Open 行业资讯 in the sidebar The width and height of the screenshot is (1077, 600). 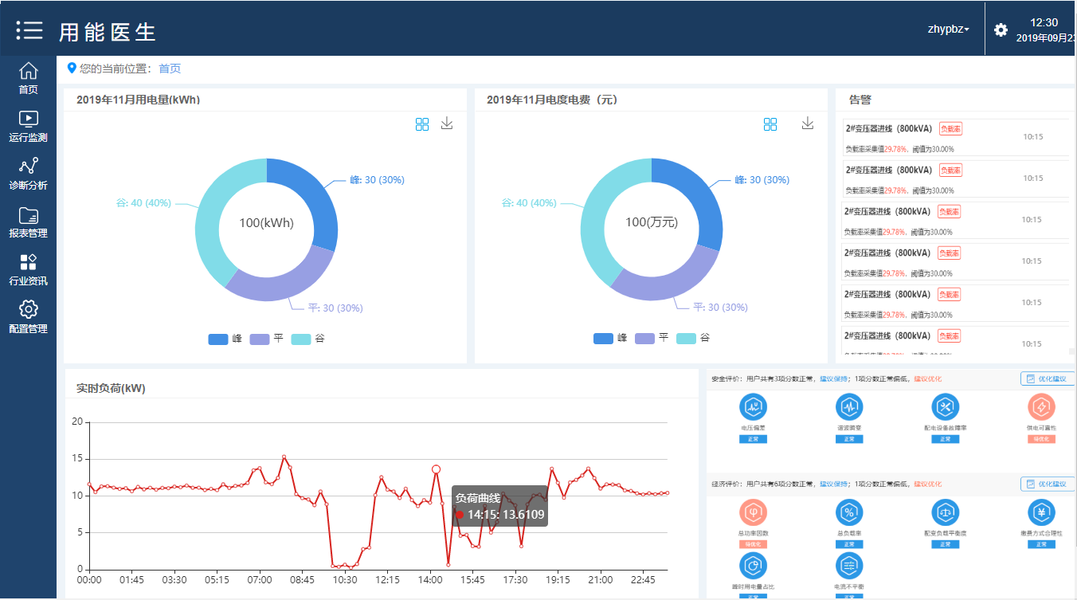(28, 270)
